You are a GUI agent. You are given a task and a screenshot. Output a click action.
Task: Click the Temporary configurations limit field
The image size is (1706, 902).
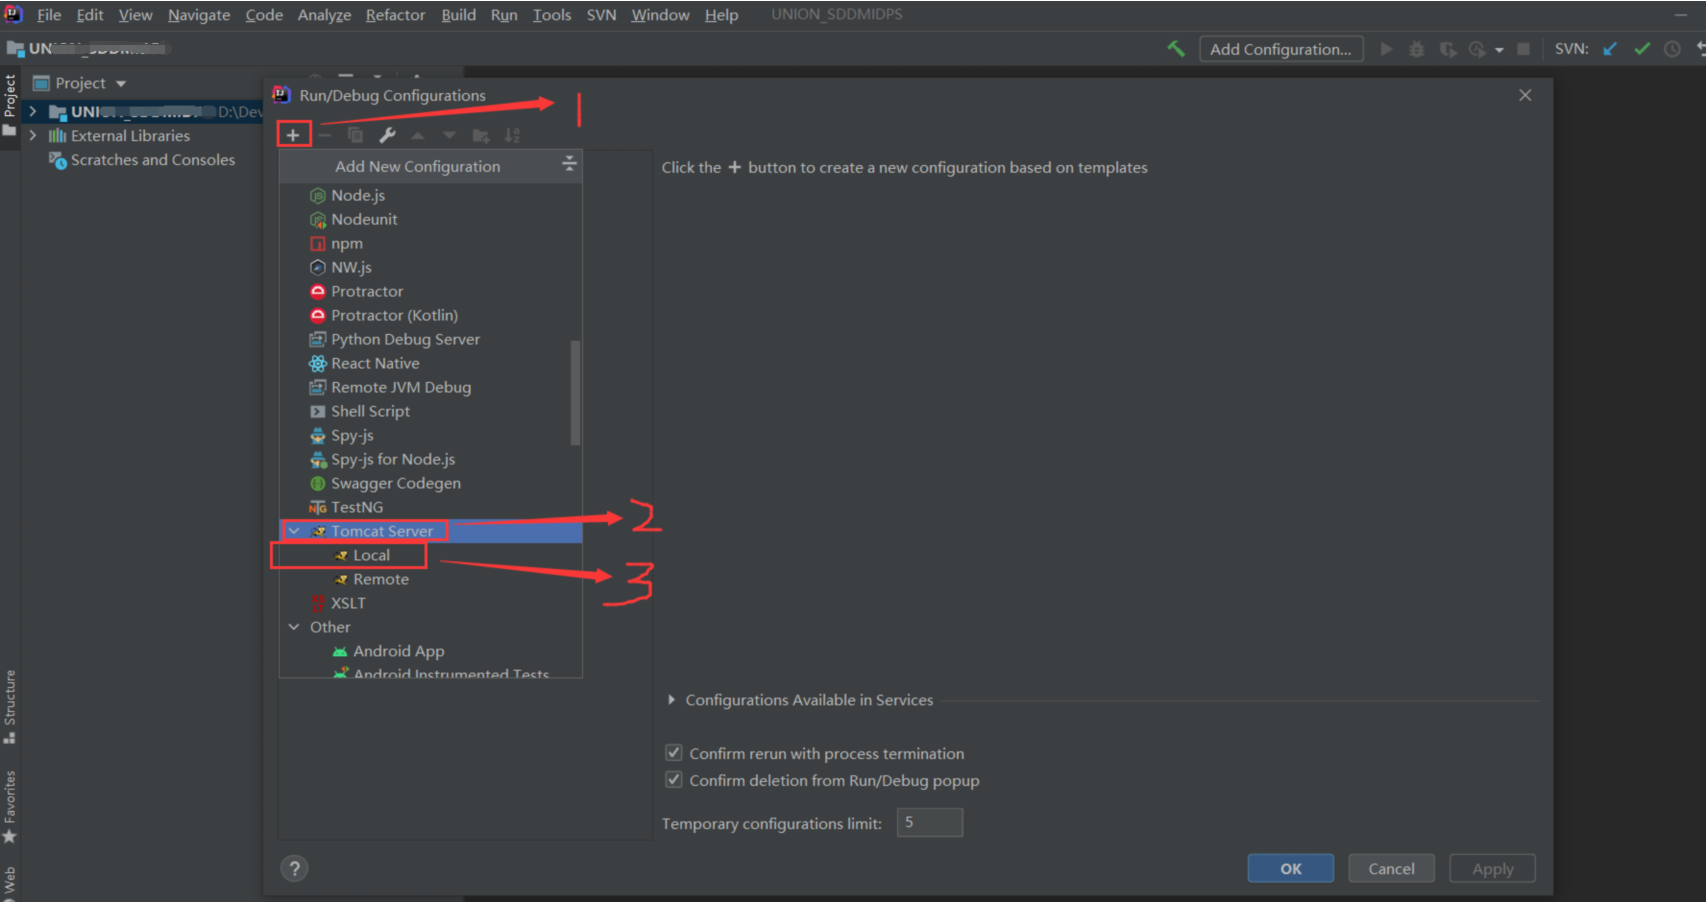point(930,822)
